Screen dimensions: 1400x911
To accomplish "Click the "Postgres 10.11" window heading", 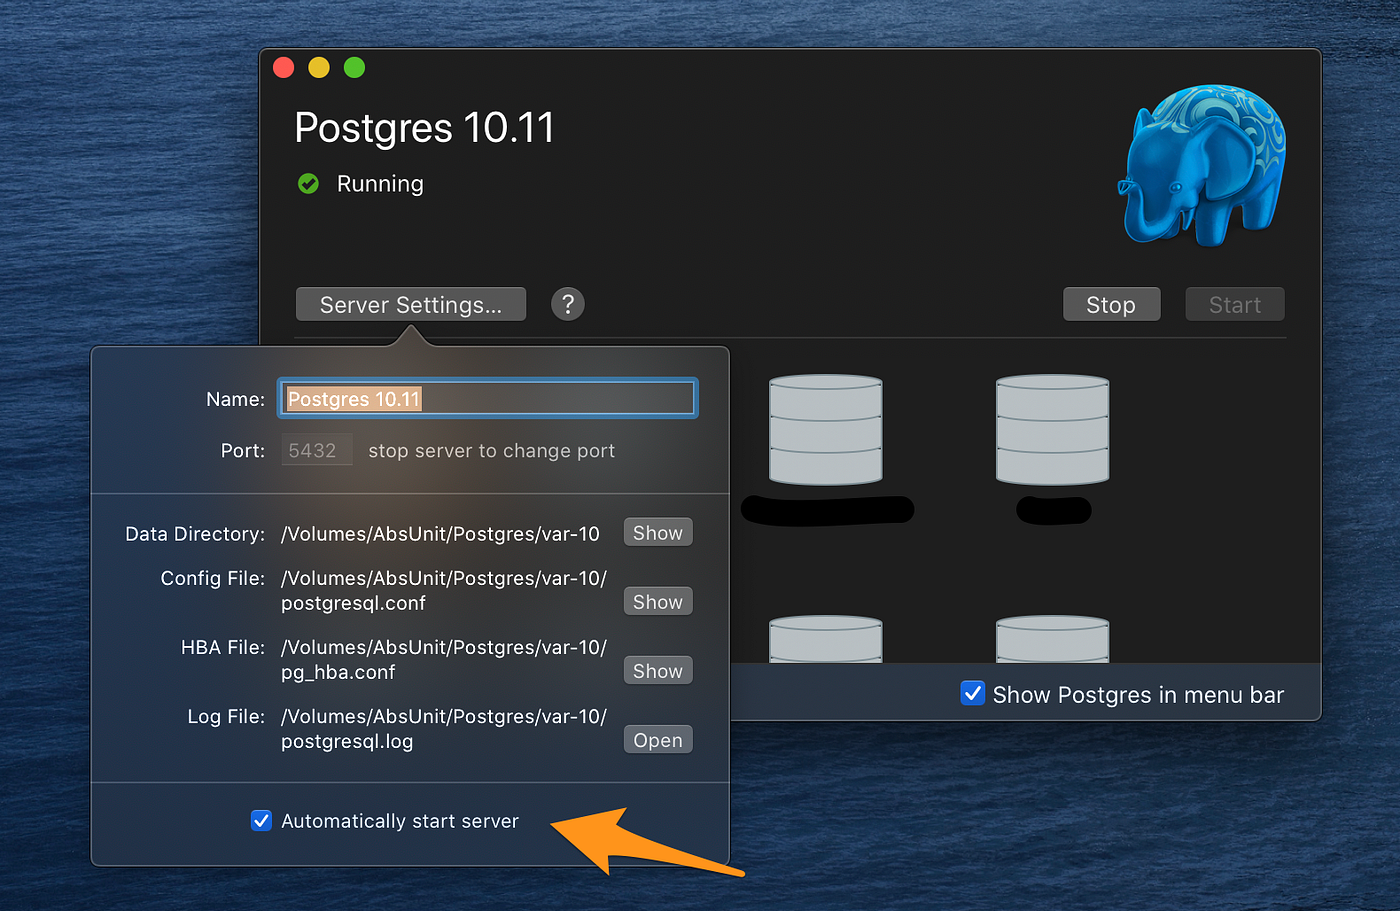I will coord(424,128).
